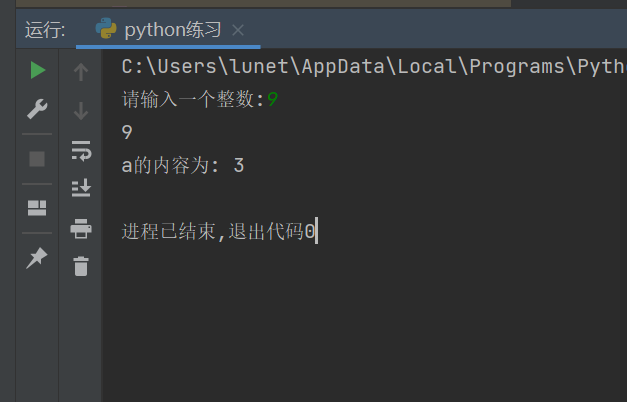Toggle scroll to end of output
This screenshot has height=402, width=627.
click(x=81, y=188)
